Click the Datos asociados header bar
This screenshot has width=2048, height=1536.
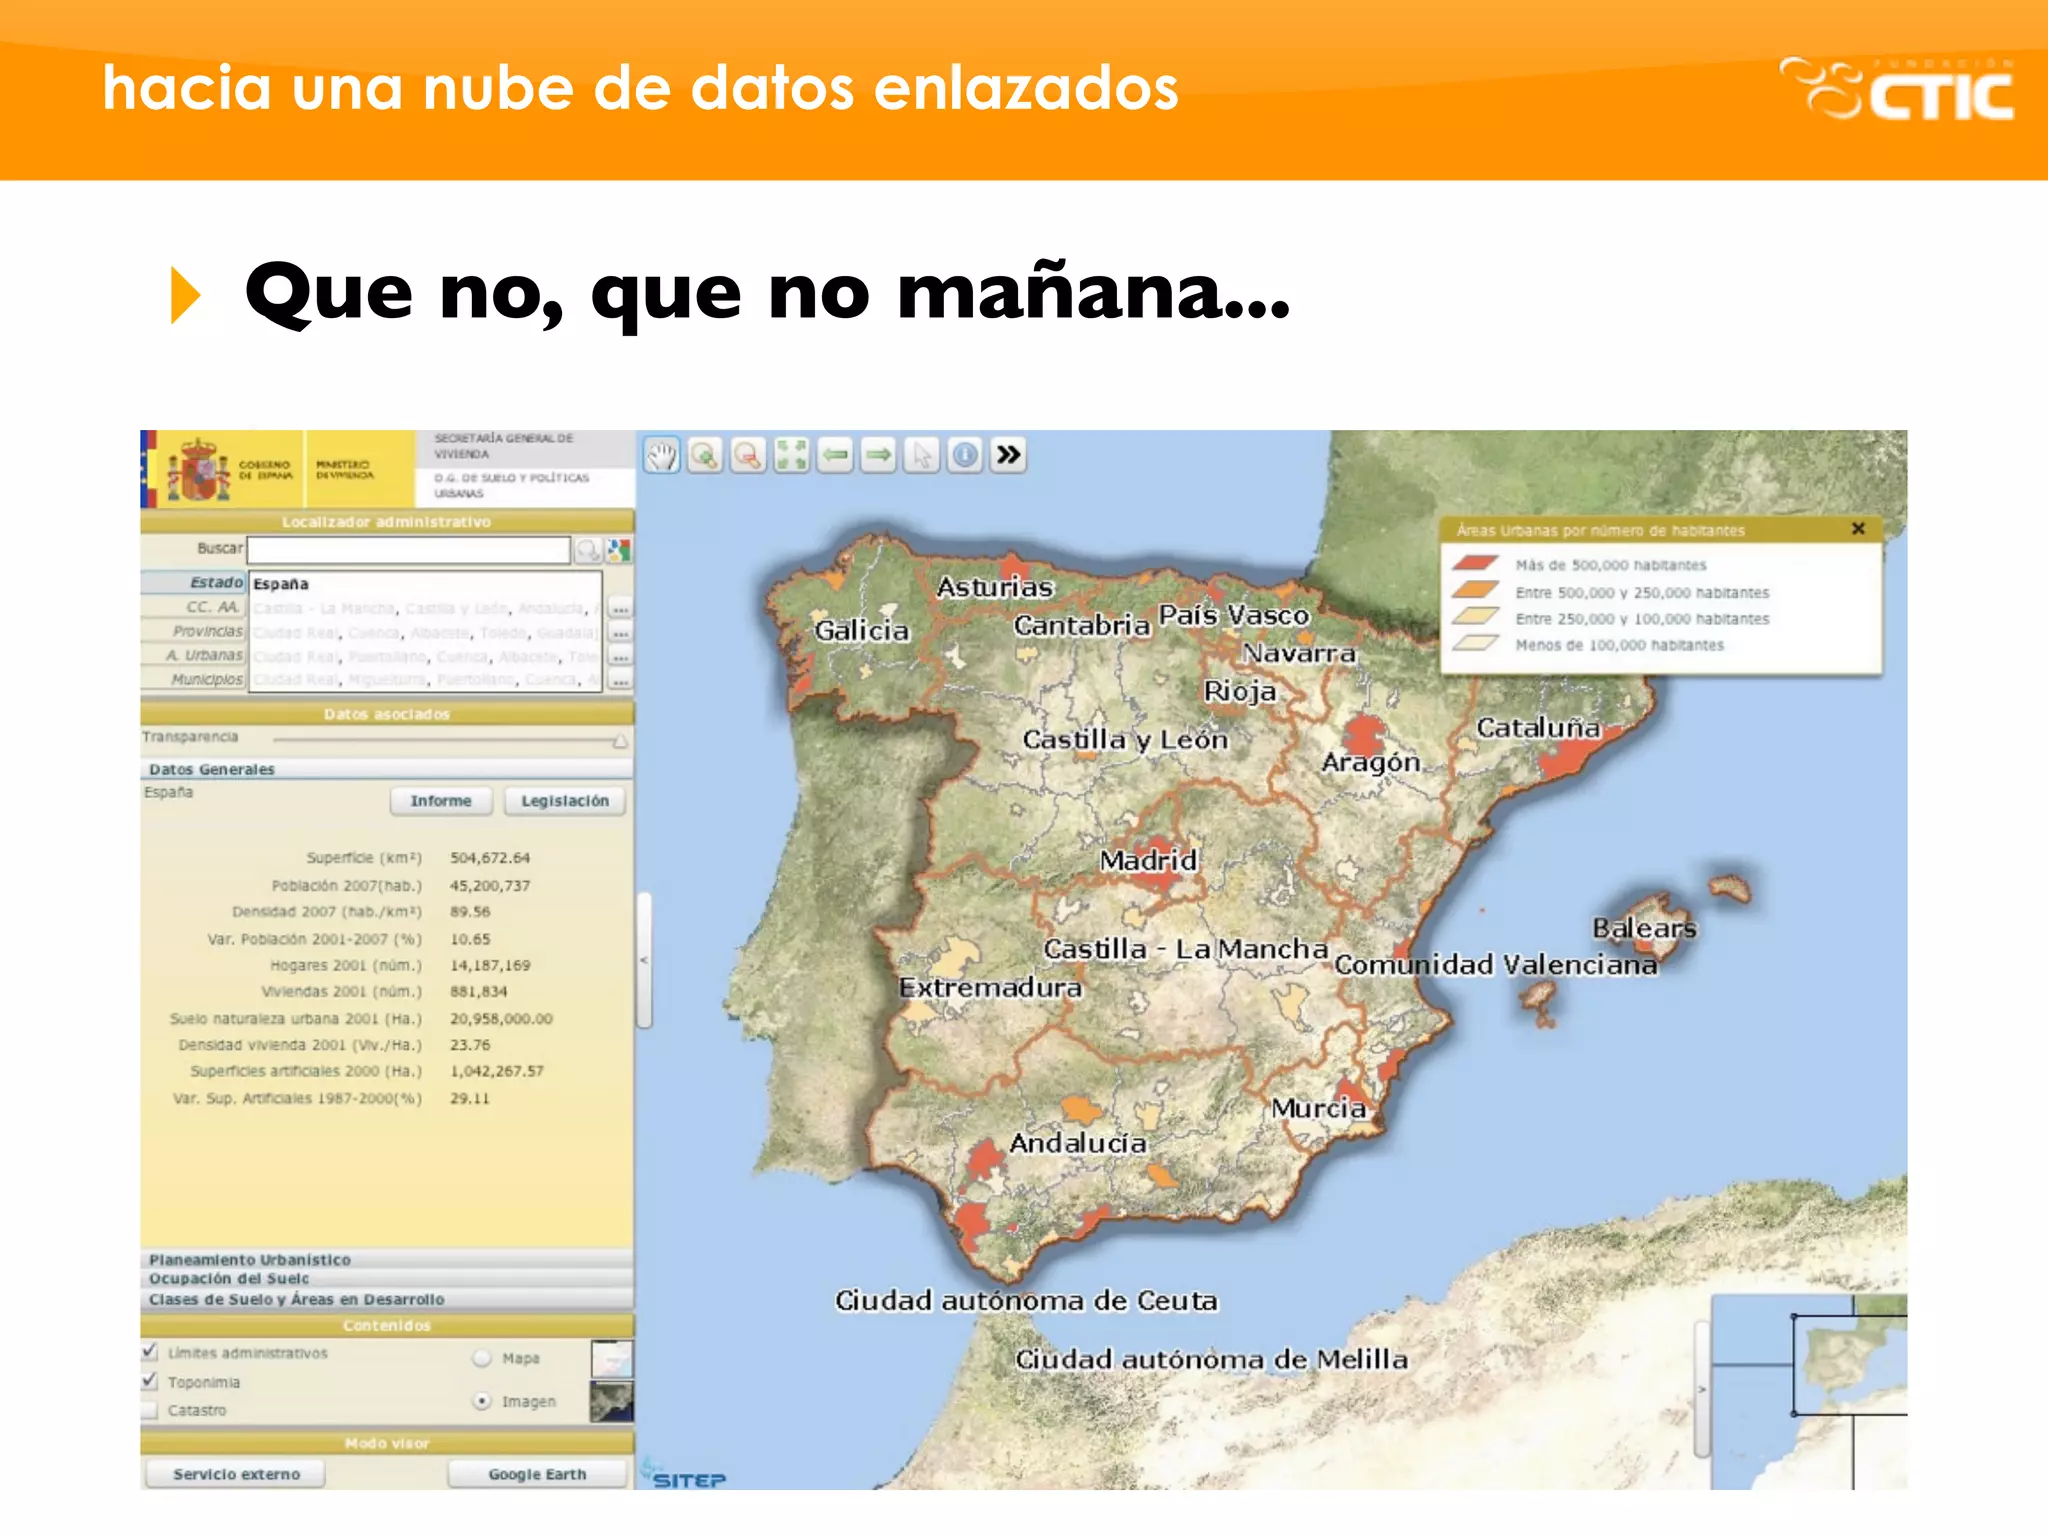387,714
